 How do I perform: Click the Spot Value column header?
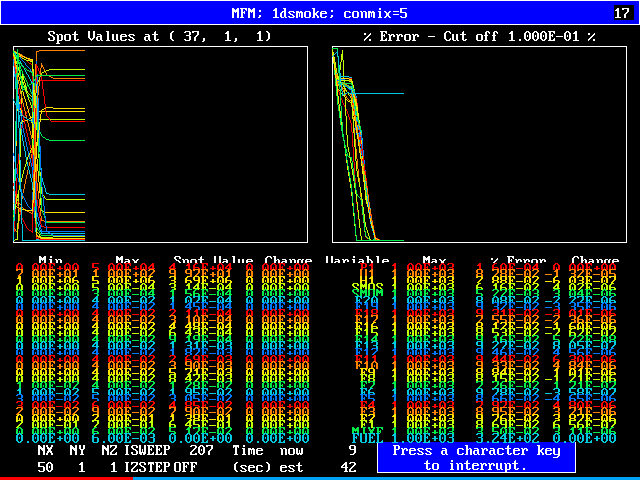click(x=212, y=261)
